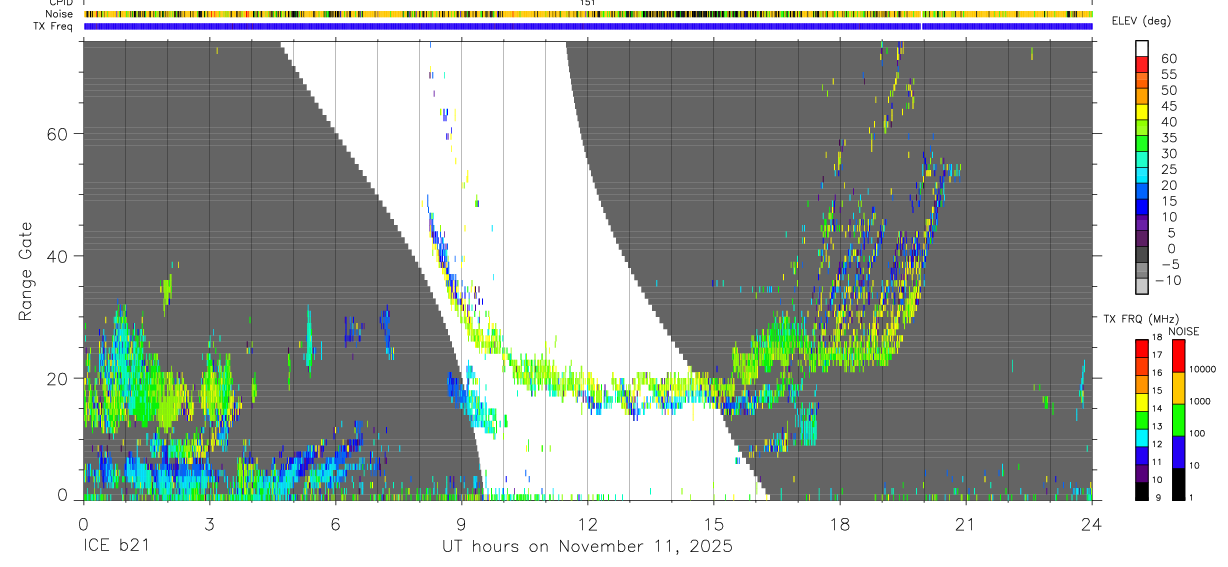
Task: Click the '13' label on TX FRQ bar
Action: coord(1157,427)
